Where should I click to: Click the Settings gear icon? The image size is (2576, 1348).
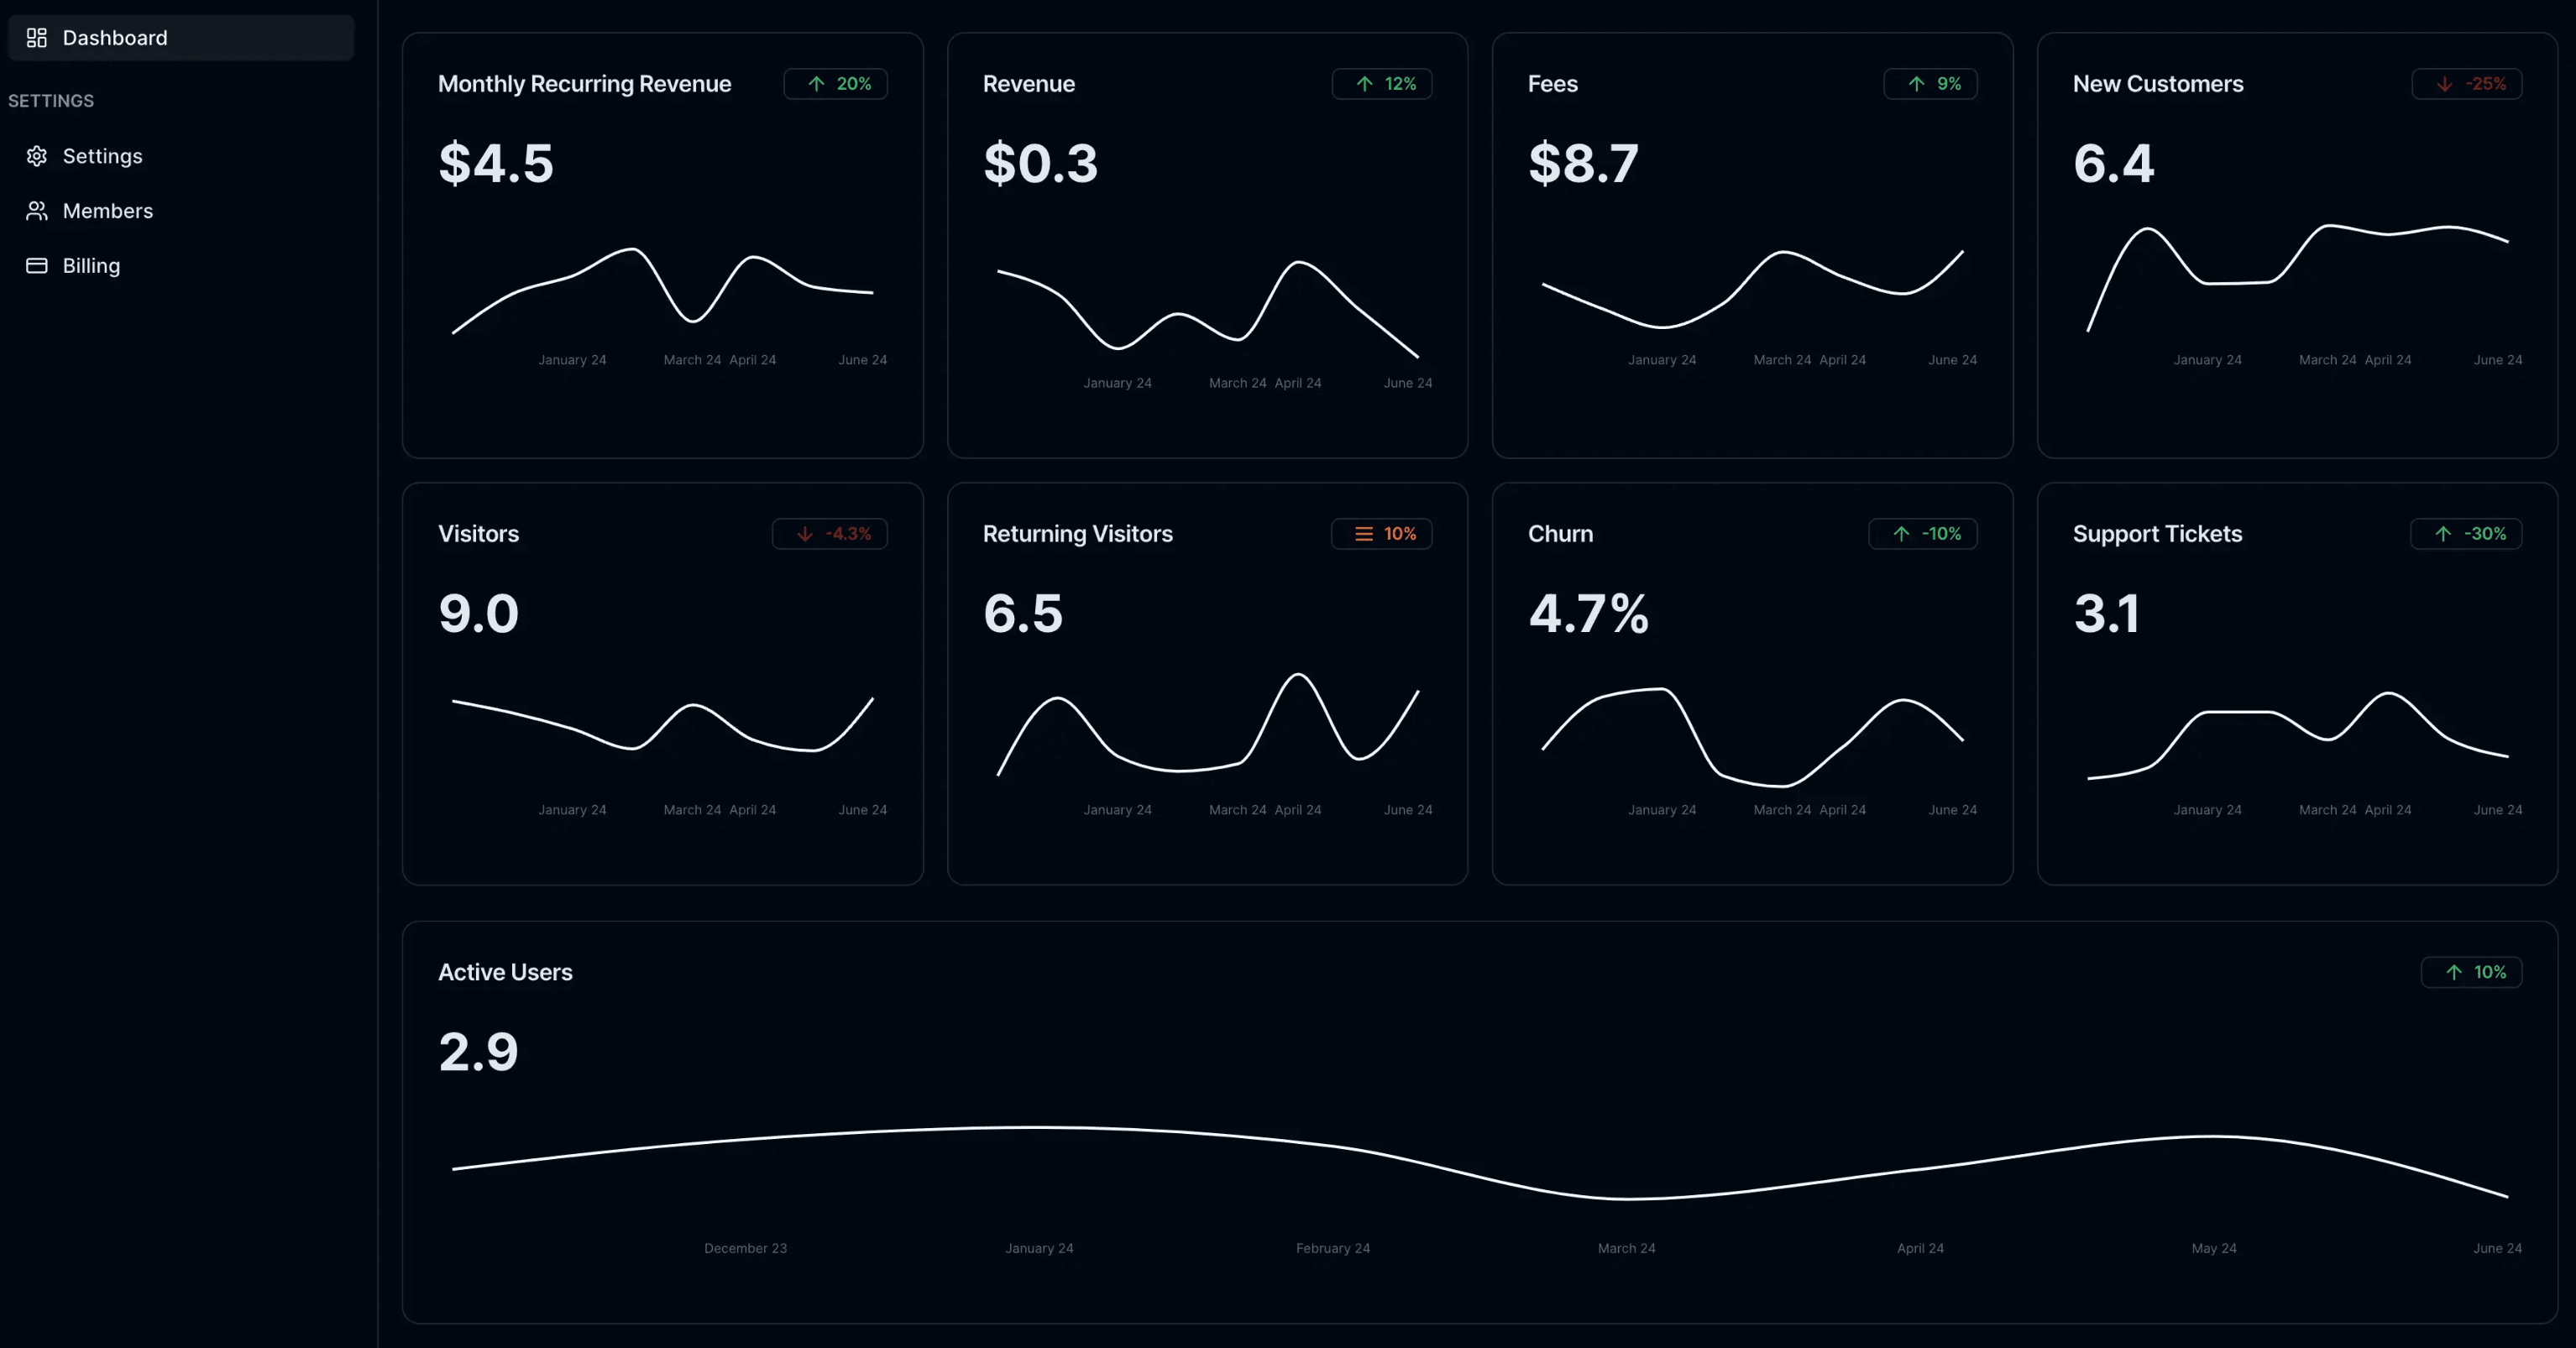pyautogui.click(x=37, y=156)
